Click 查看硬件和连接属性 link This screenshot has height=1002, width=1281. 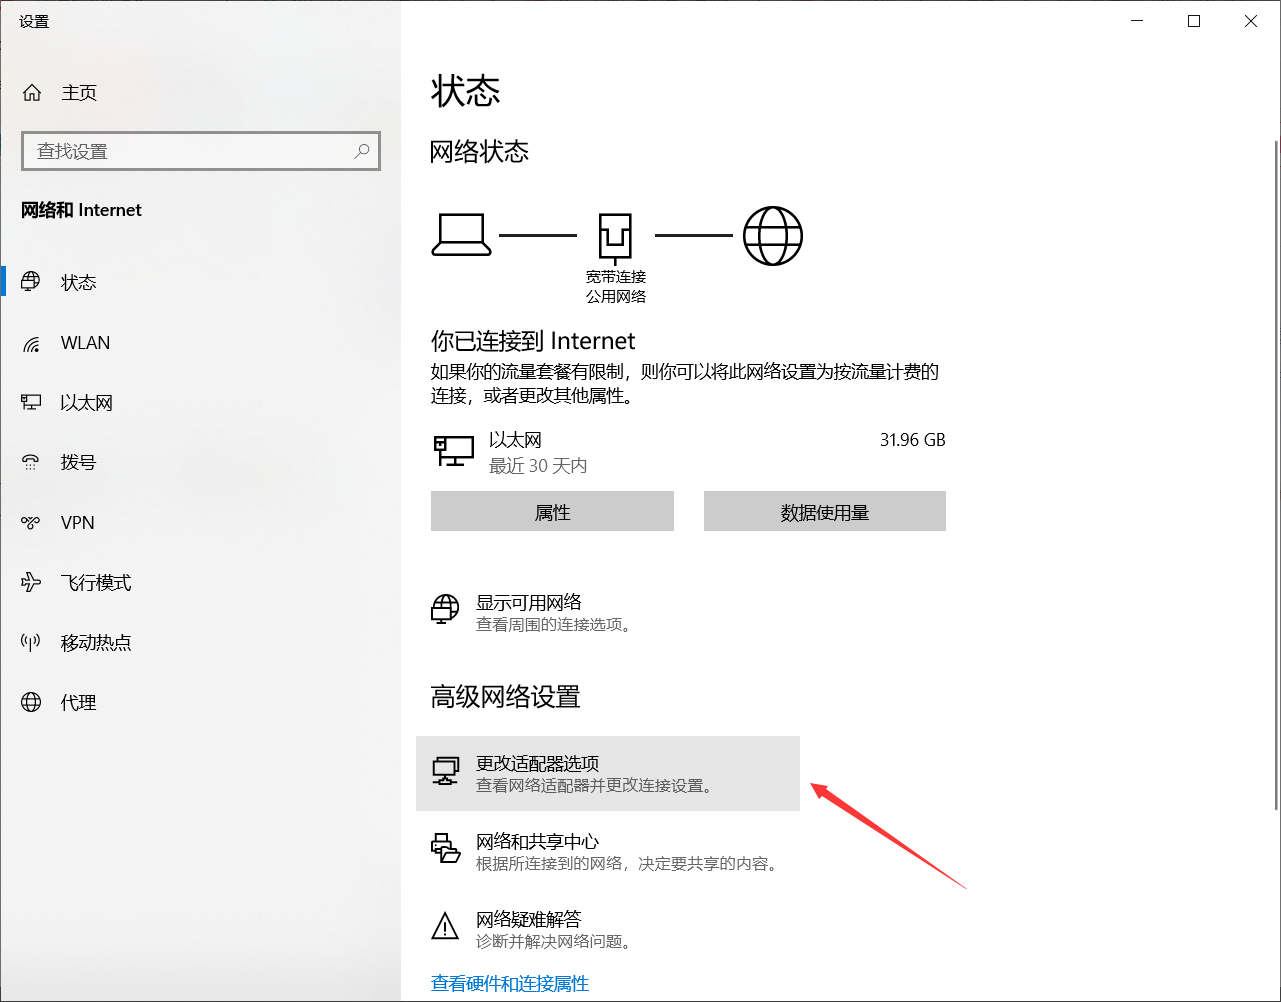(x=510, y=984)
